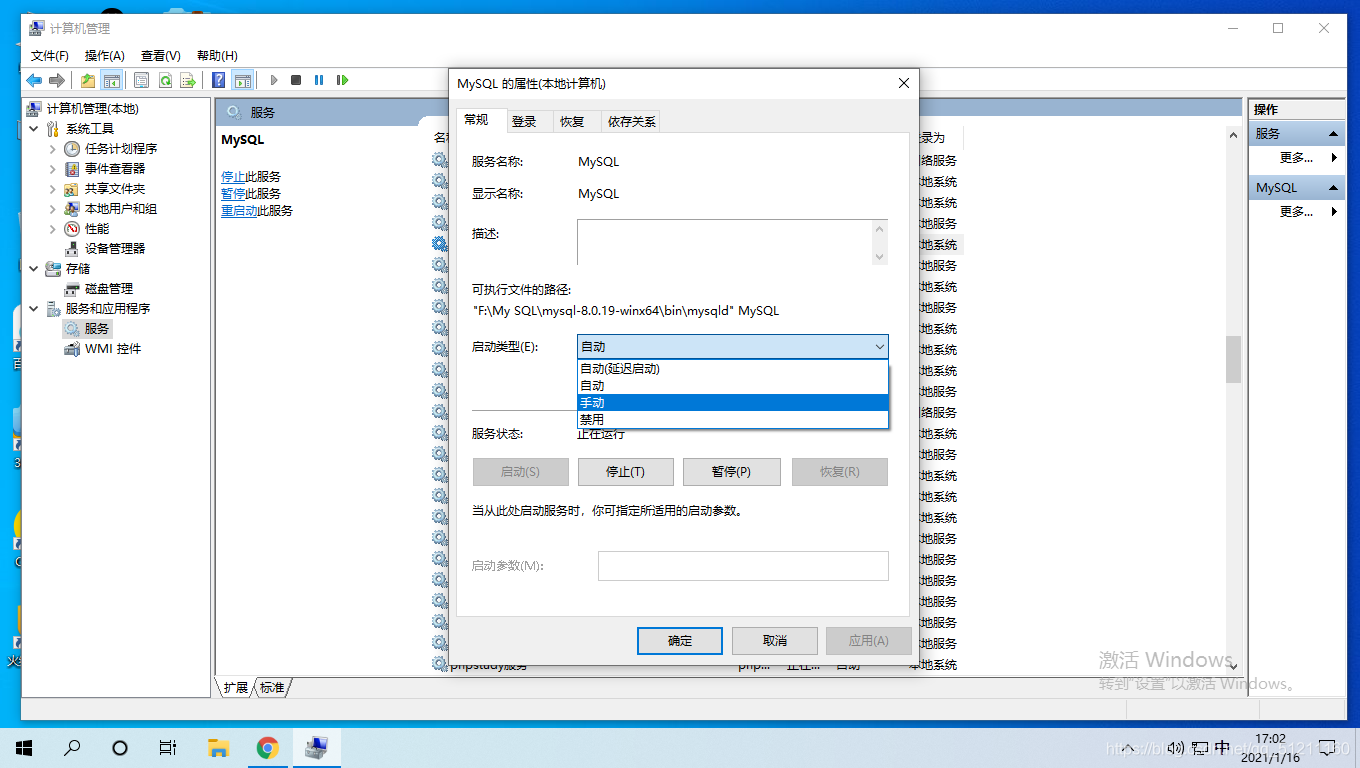Click the Start Service play icon
This screenshot has height=768, width=1360.
[274, 80]
